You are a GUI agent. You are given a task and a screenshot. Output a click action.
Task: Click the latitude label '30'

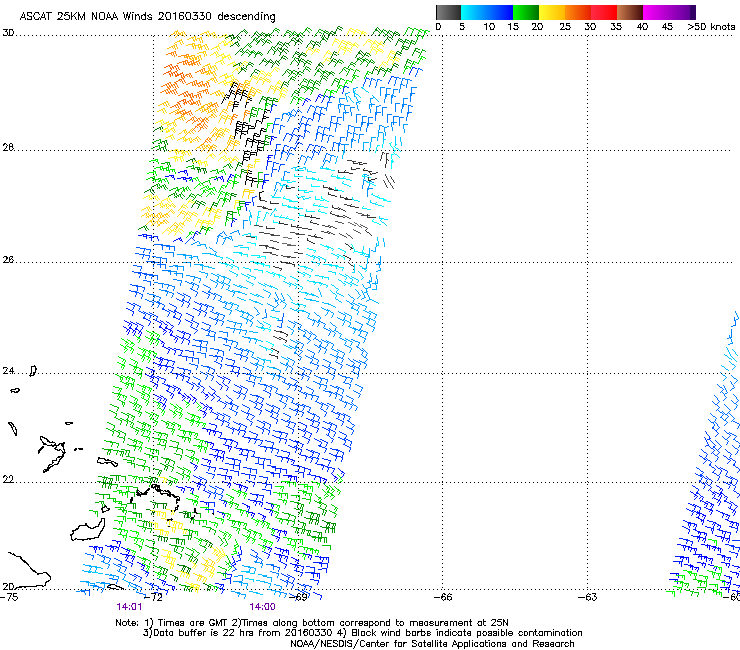tap(8, 33)
